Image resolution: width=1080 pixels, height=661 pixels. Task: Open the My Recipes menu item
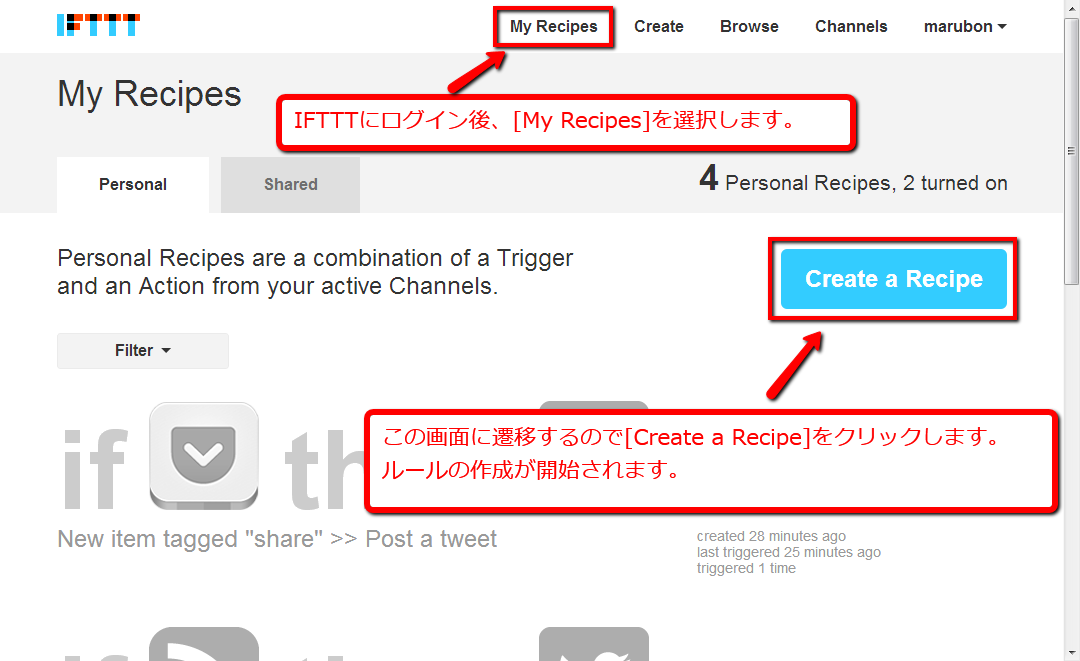pos(554,27)
